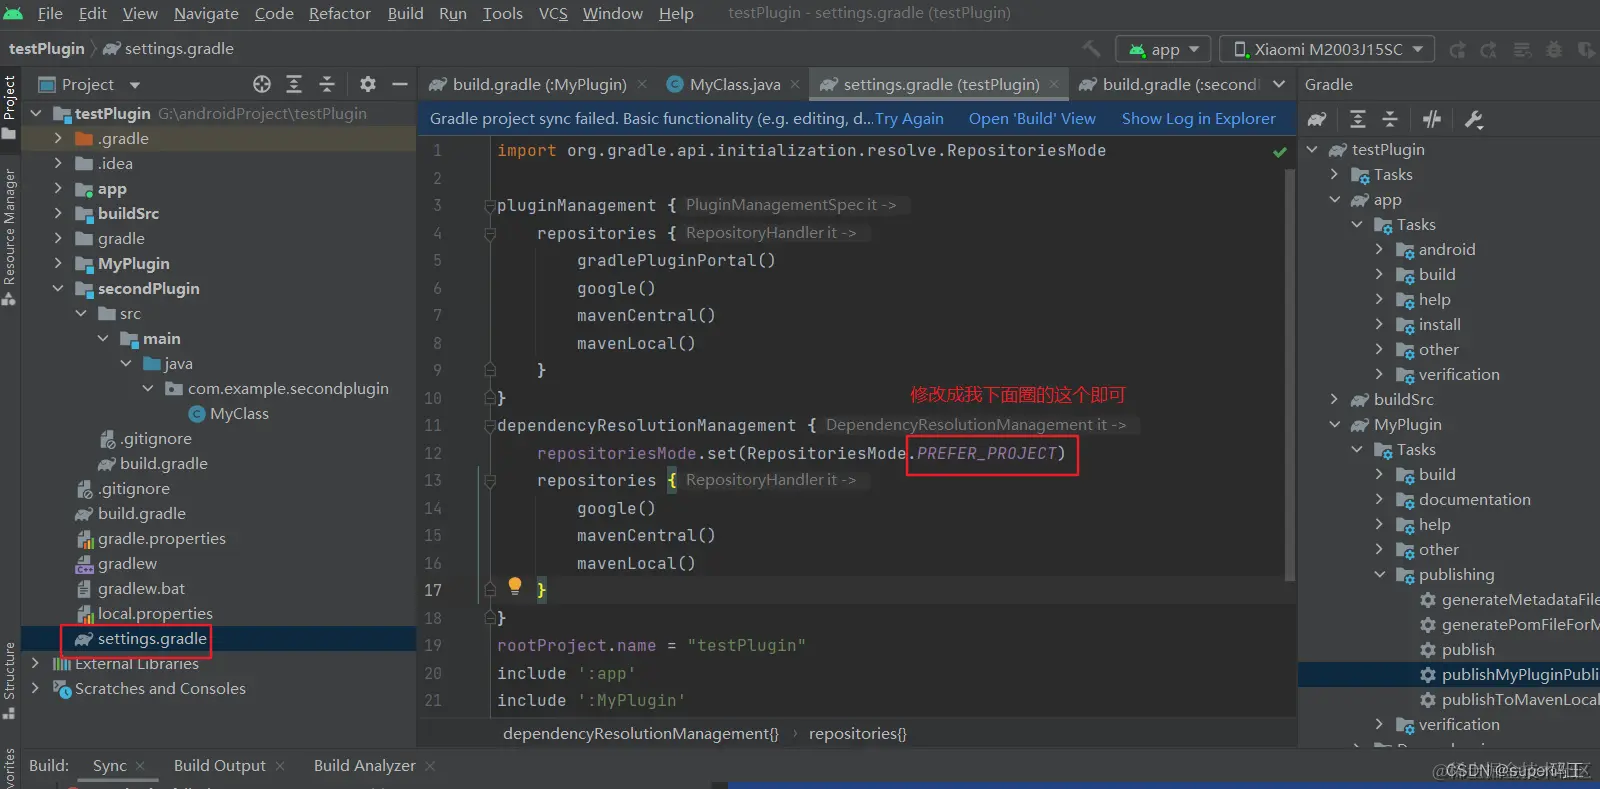This screenshot has height=789, width=1600.
Task: Expand External Libraries node
Action: click(x=36, y=663)
